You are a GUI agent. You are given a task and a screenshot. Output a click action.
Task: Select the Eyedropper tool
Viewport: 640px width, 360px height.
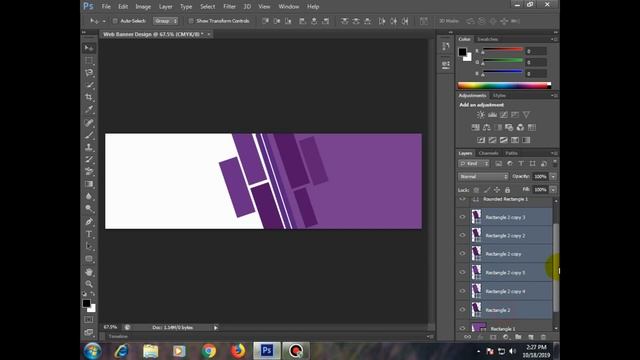[89, 109]
